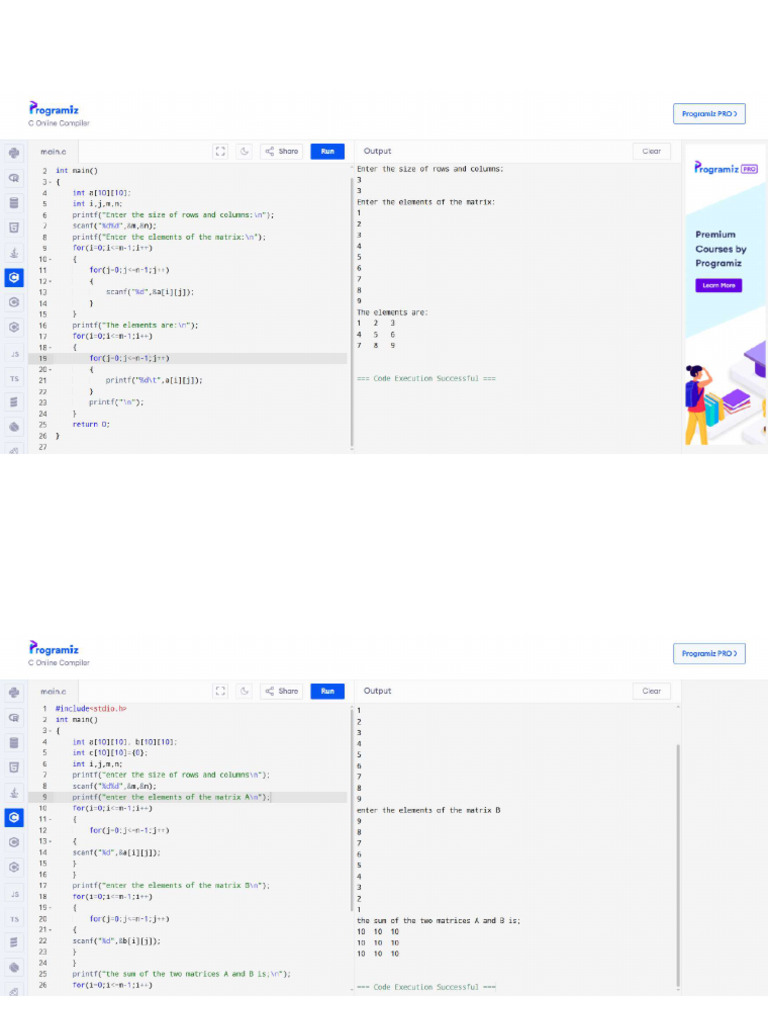Image resolution: width=768 pixels, height=1024 pixels.
Task: Collapse code fold at line 20 in upper editor
Action: point(50,370)
